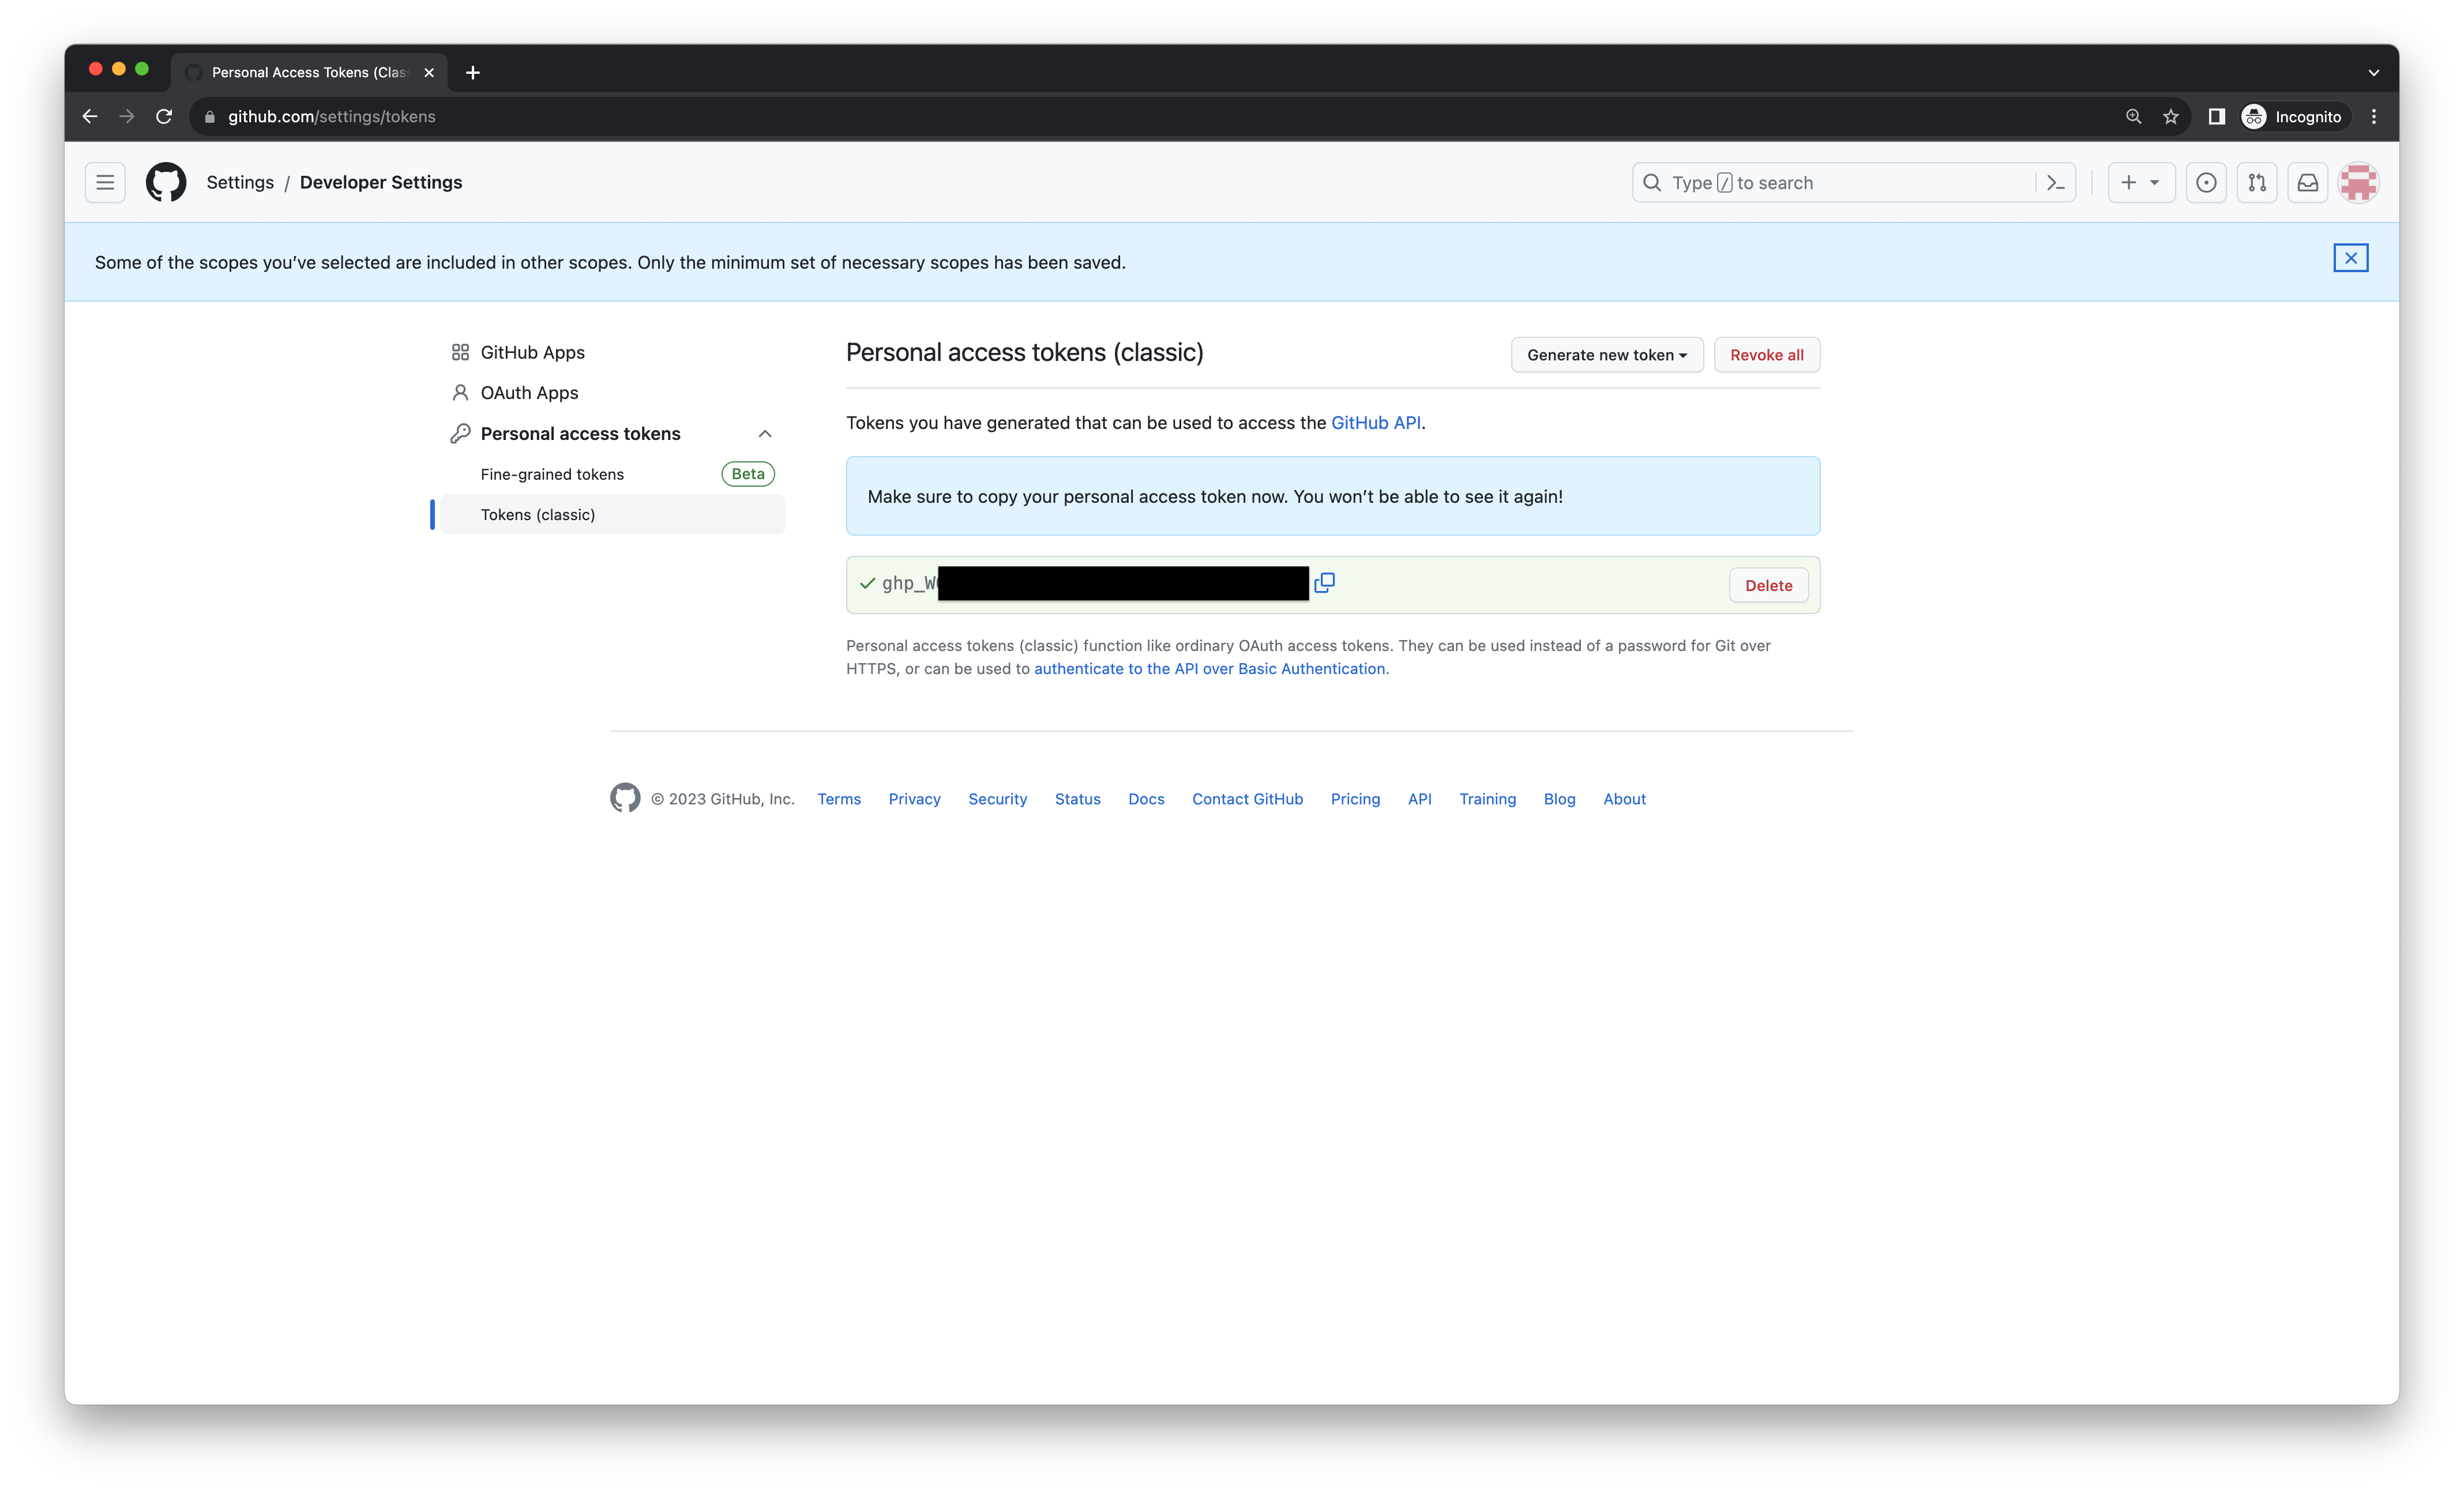
Task: Open the Security footer link
Action: click(x=997, y=798)
